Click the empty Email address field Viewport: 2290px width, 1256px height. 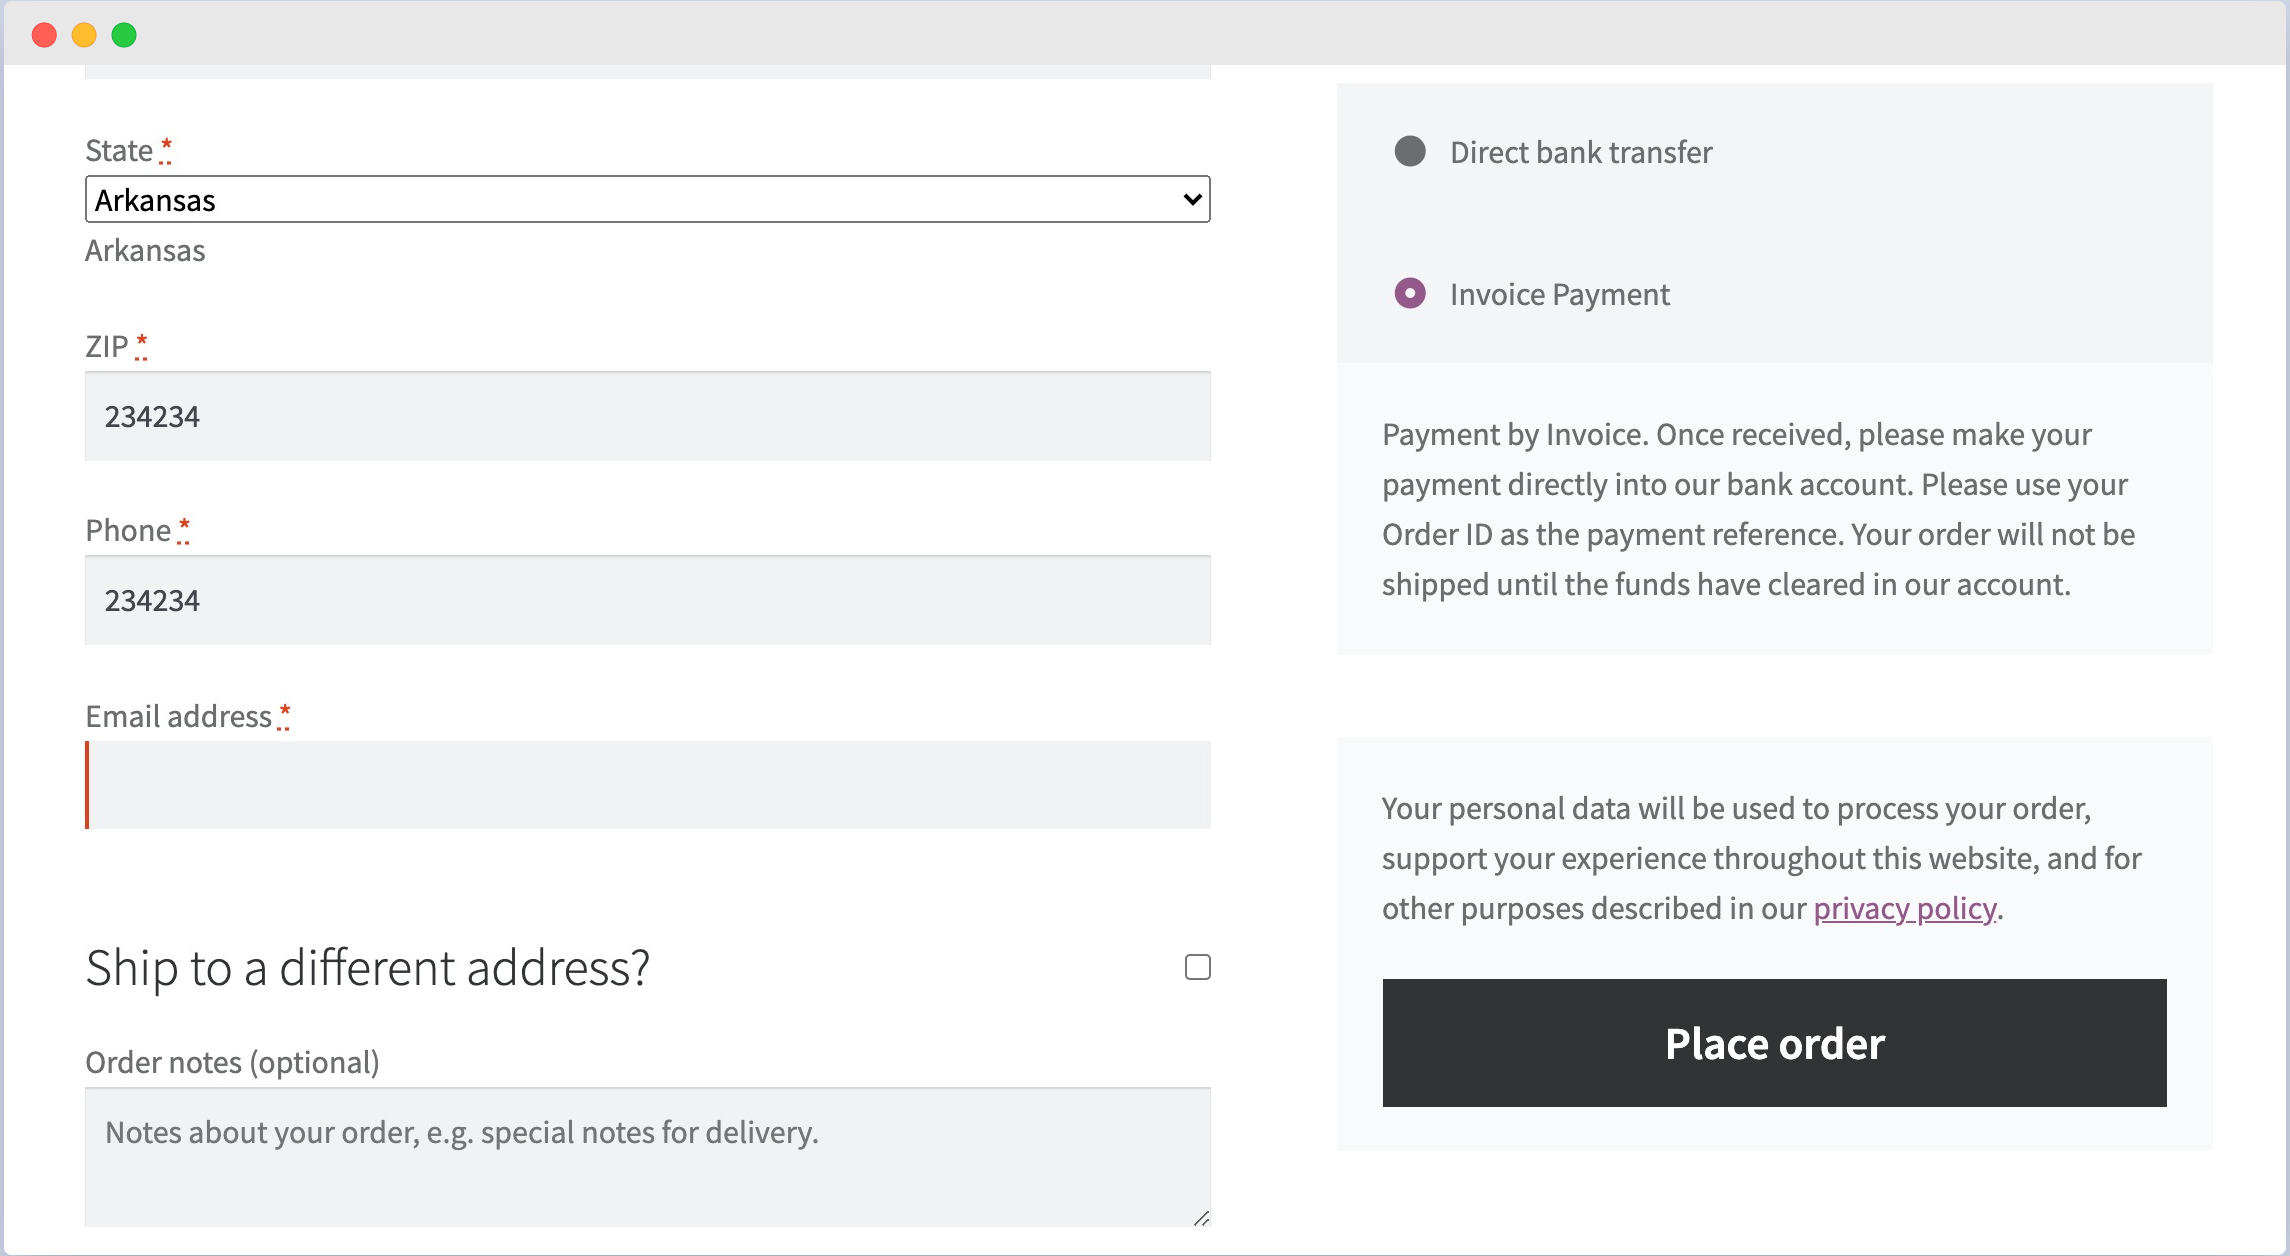coord(647,784)
